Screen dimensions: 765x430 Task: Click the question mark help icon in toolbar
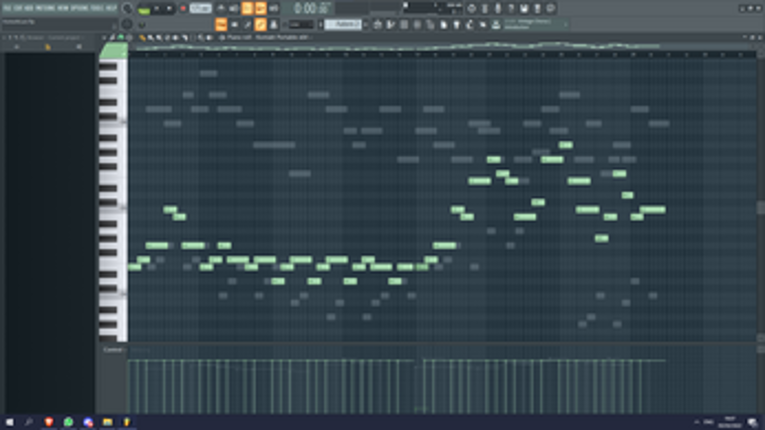pos(511,8)
